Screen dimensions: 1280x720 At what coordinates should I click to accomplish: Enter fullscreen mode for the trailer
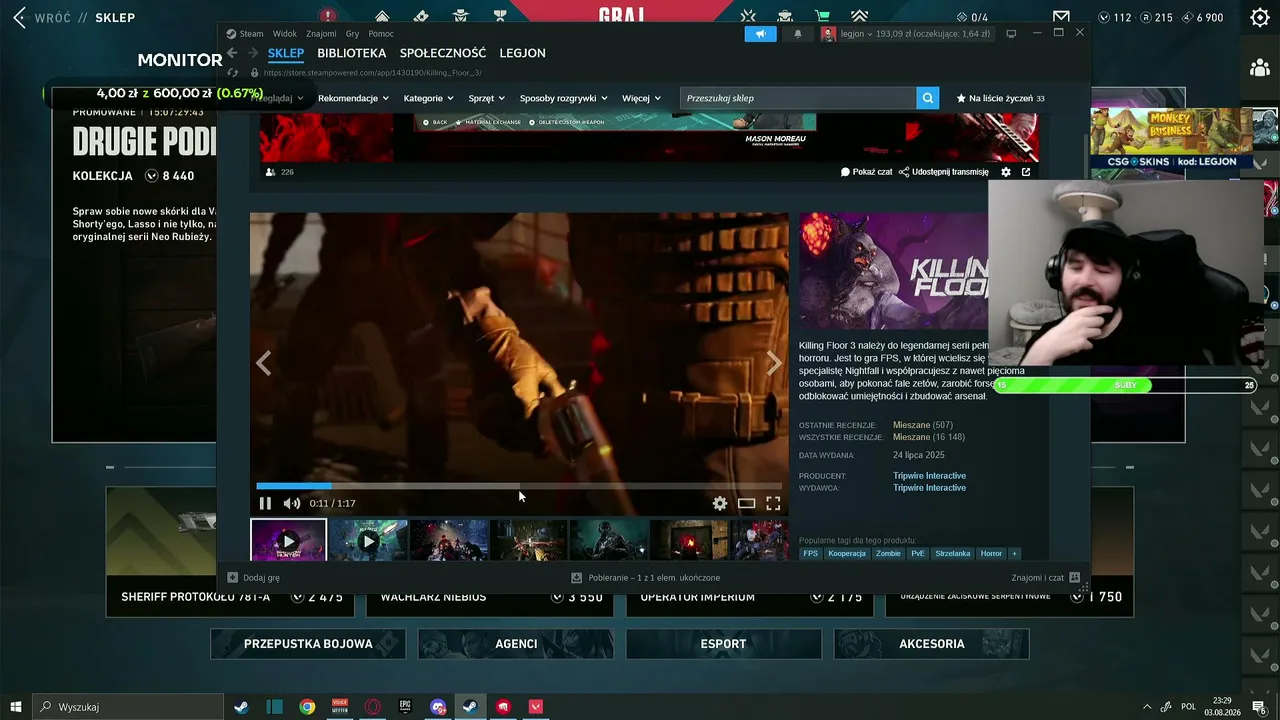pyautogui.click(x=773, y=504)
